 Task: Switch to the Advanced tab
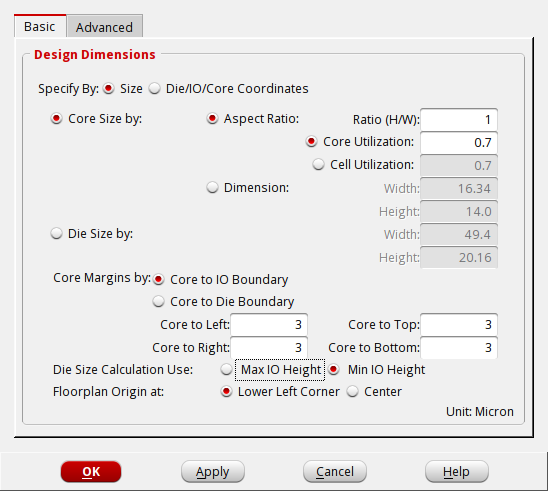(104, 27)
